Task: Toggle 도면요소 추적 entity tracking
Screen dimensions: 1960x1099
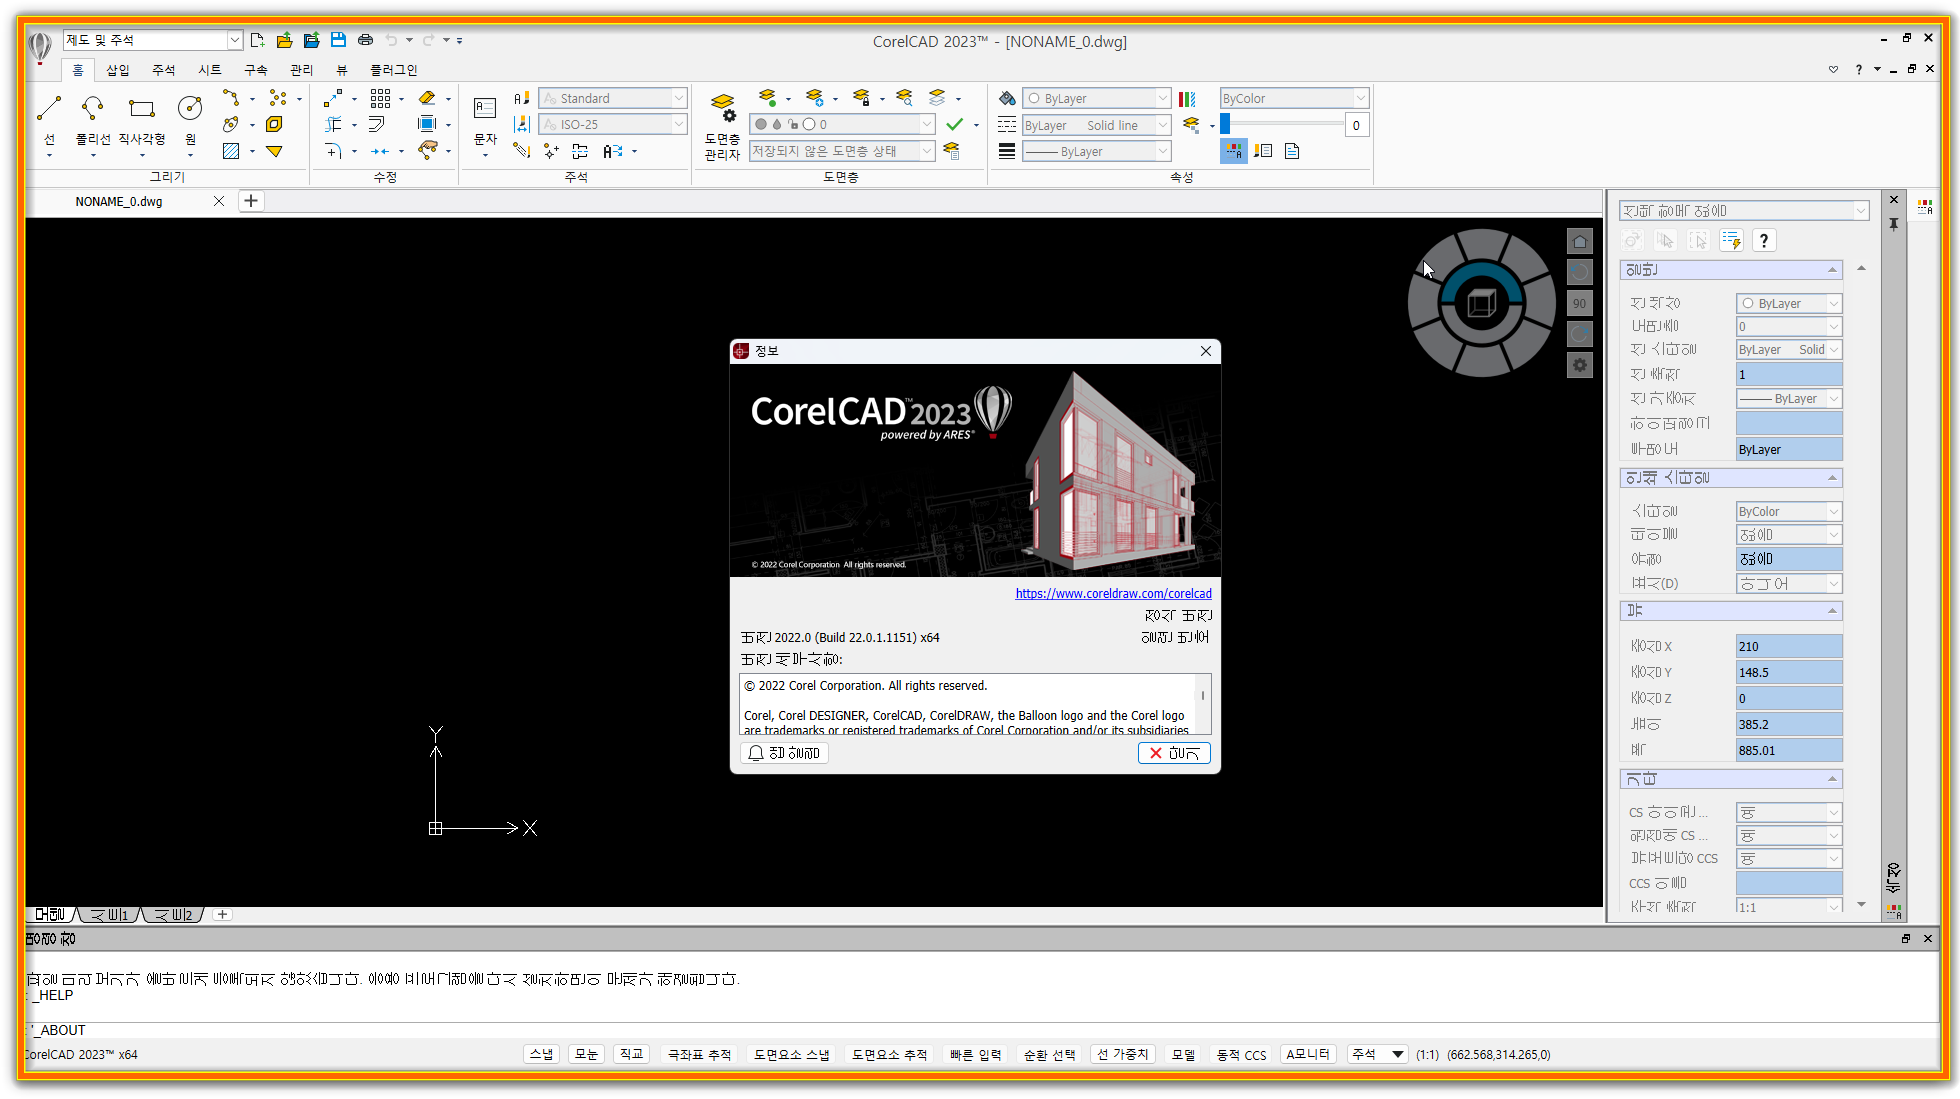Action: pyautogui.click(x=889, y=1054)
